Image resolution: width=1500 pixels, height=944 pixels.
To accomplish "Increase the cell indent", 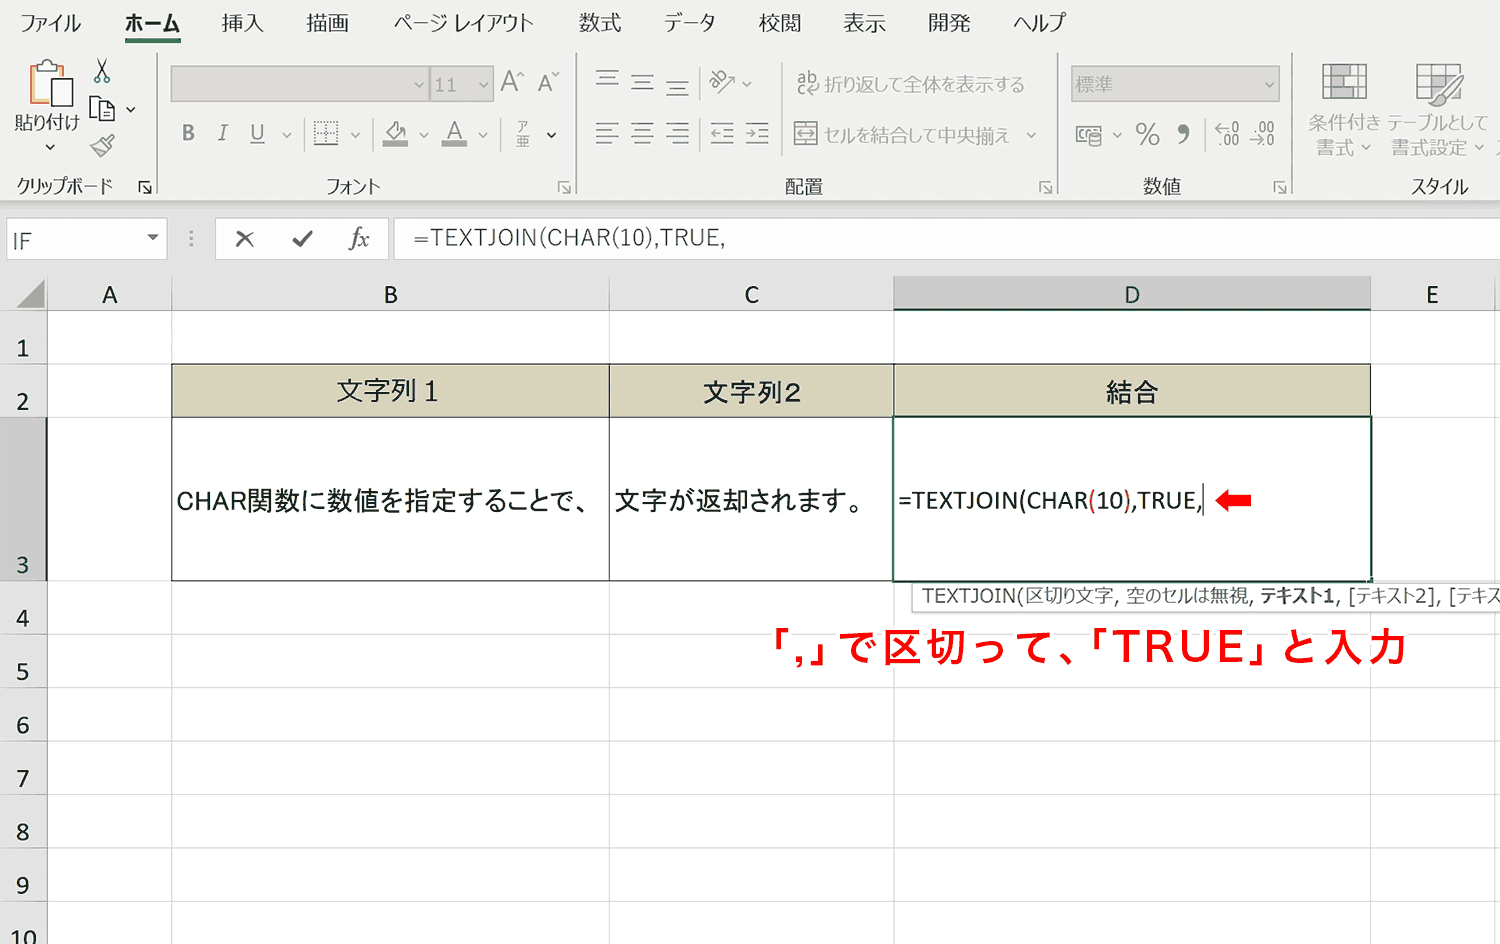I will 757,134.
